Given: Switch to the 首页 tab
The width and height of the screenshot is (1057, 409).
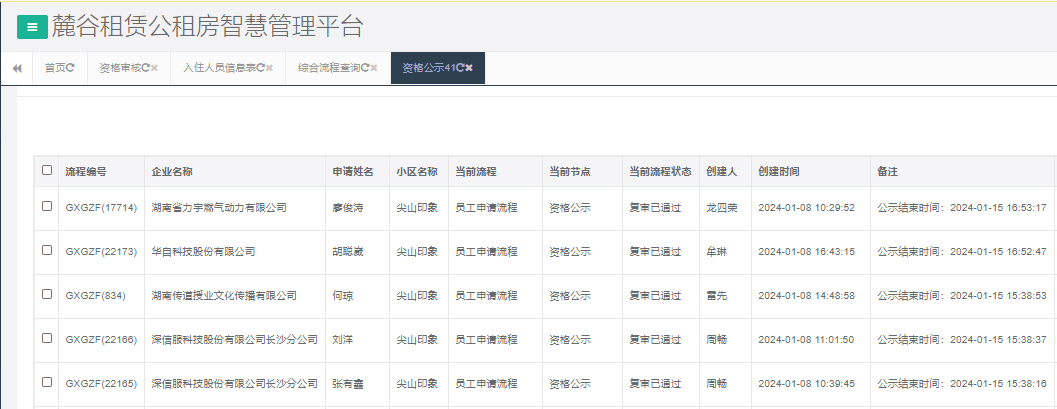Looking at the screenshot, I should coord(55,67).
